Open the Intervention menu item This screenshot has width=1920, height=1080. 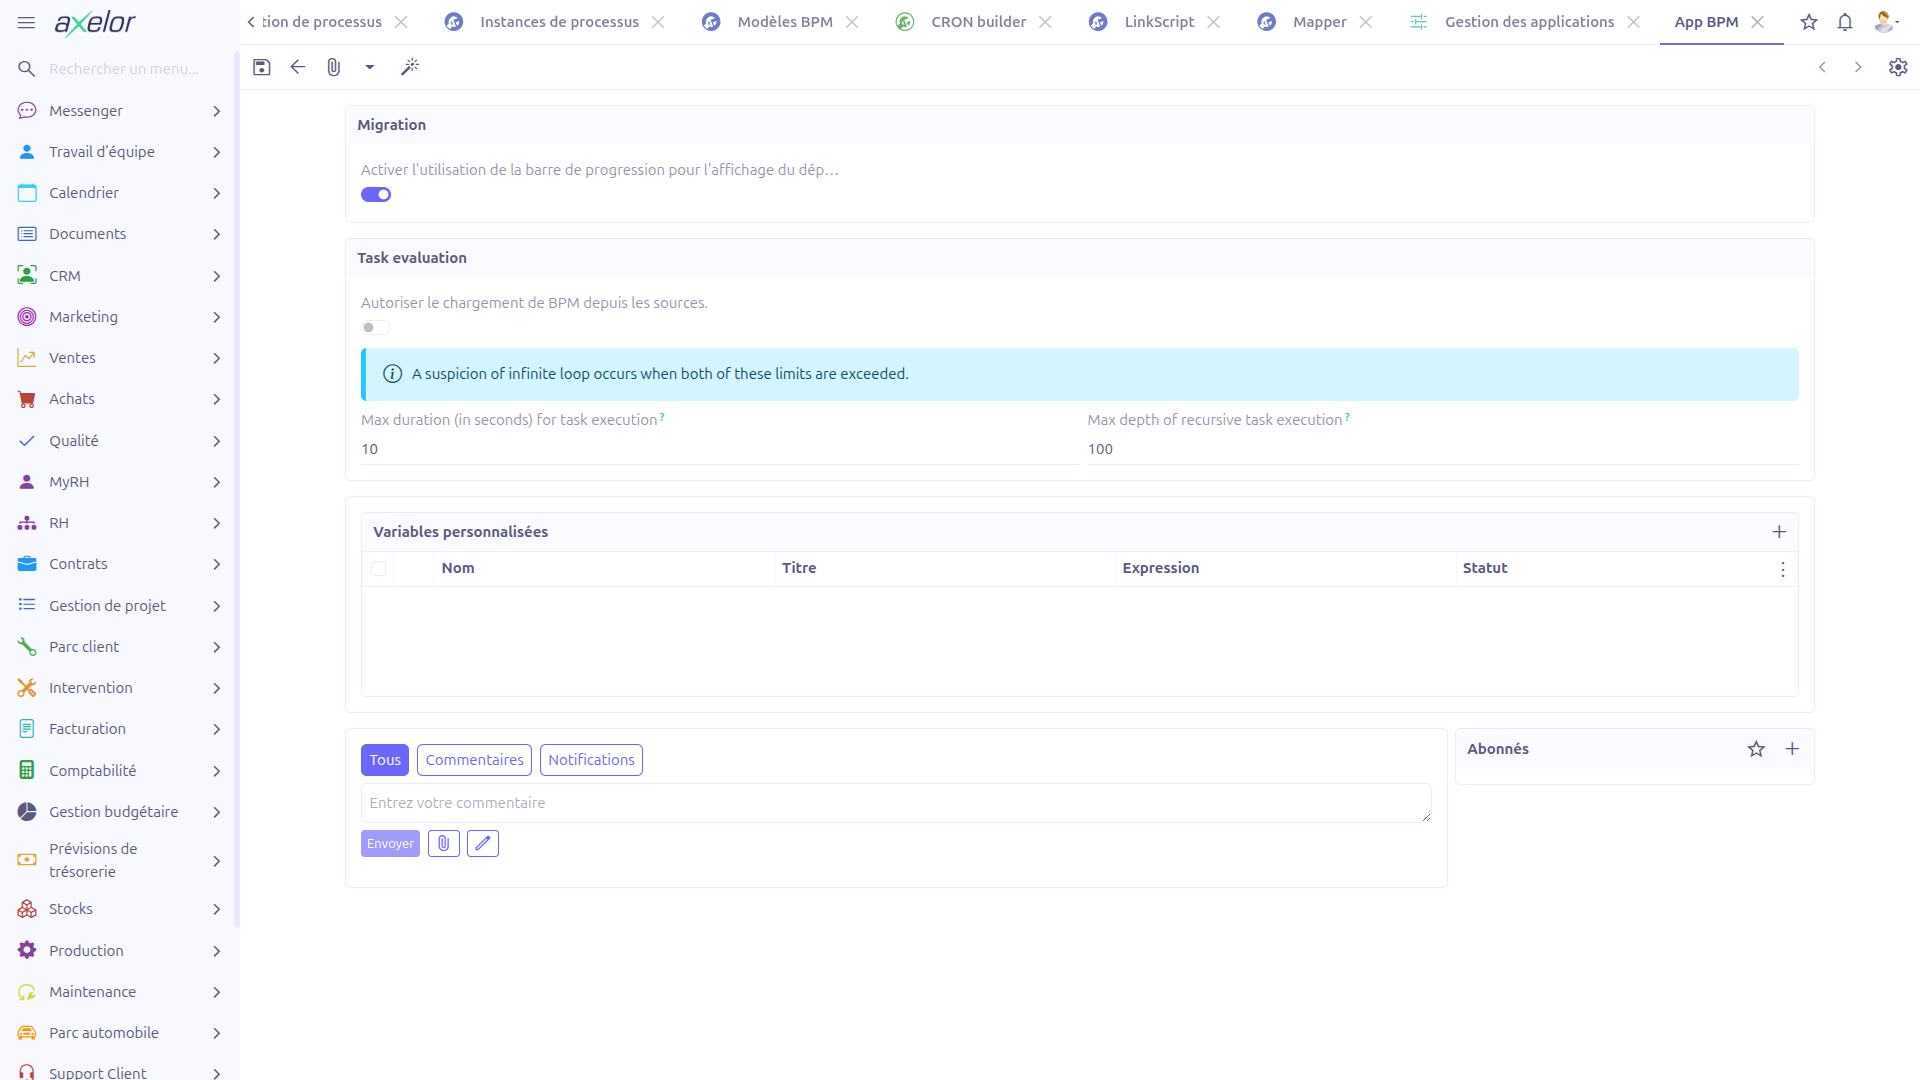click(120, 688)
